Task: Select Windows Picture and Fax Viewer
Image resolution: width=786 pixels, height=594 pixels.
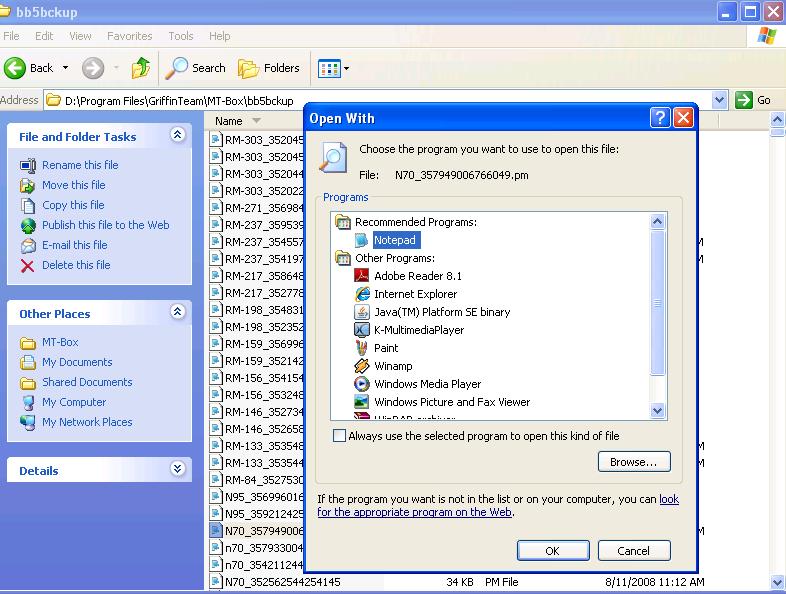Action: coord(452,402)
